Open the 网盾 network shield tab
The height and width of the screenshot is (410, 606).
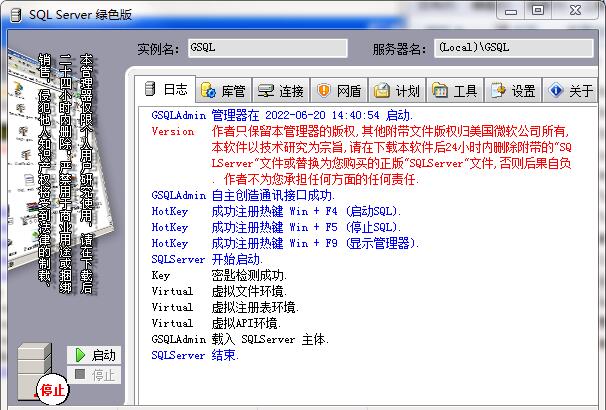coord(339,91)
